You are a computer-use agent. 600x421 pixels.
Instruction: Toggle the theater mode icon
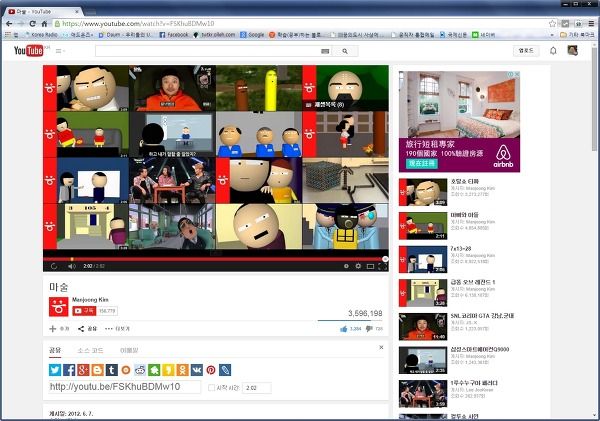(370, 266)
